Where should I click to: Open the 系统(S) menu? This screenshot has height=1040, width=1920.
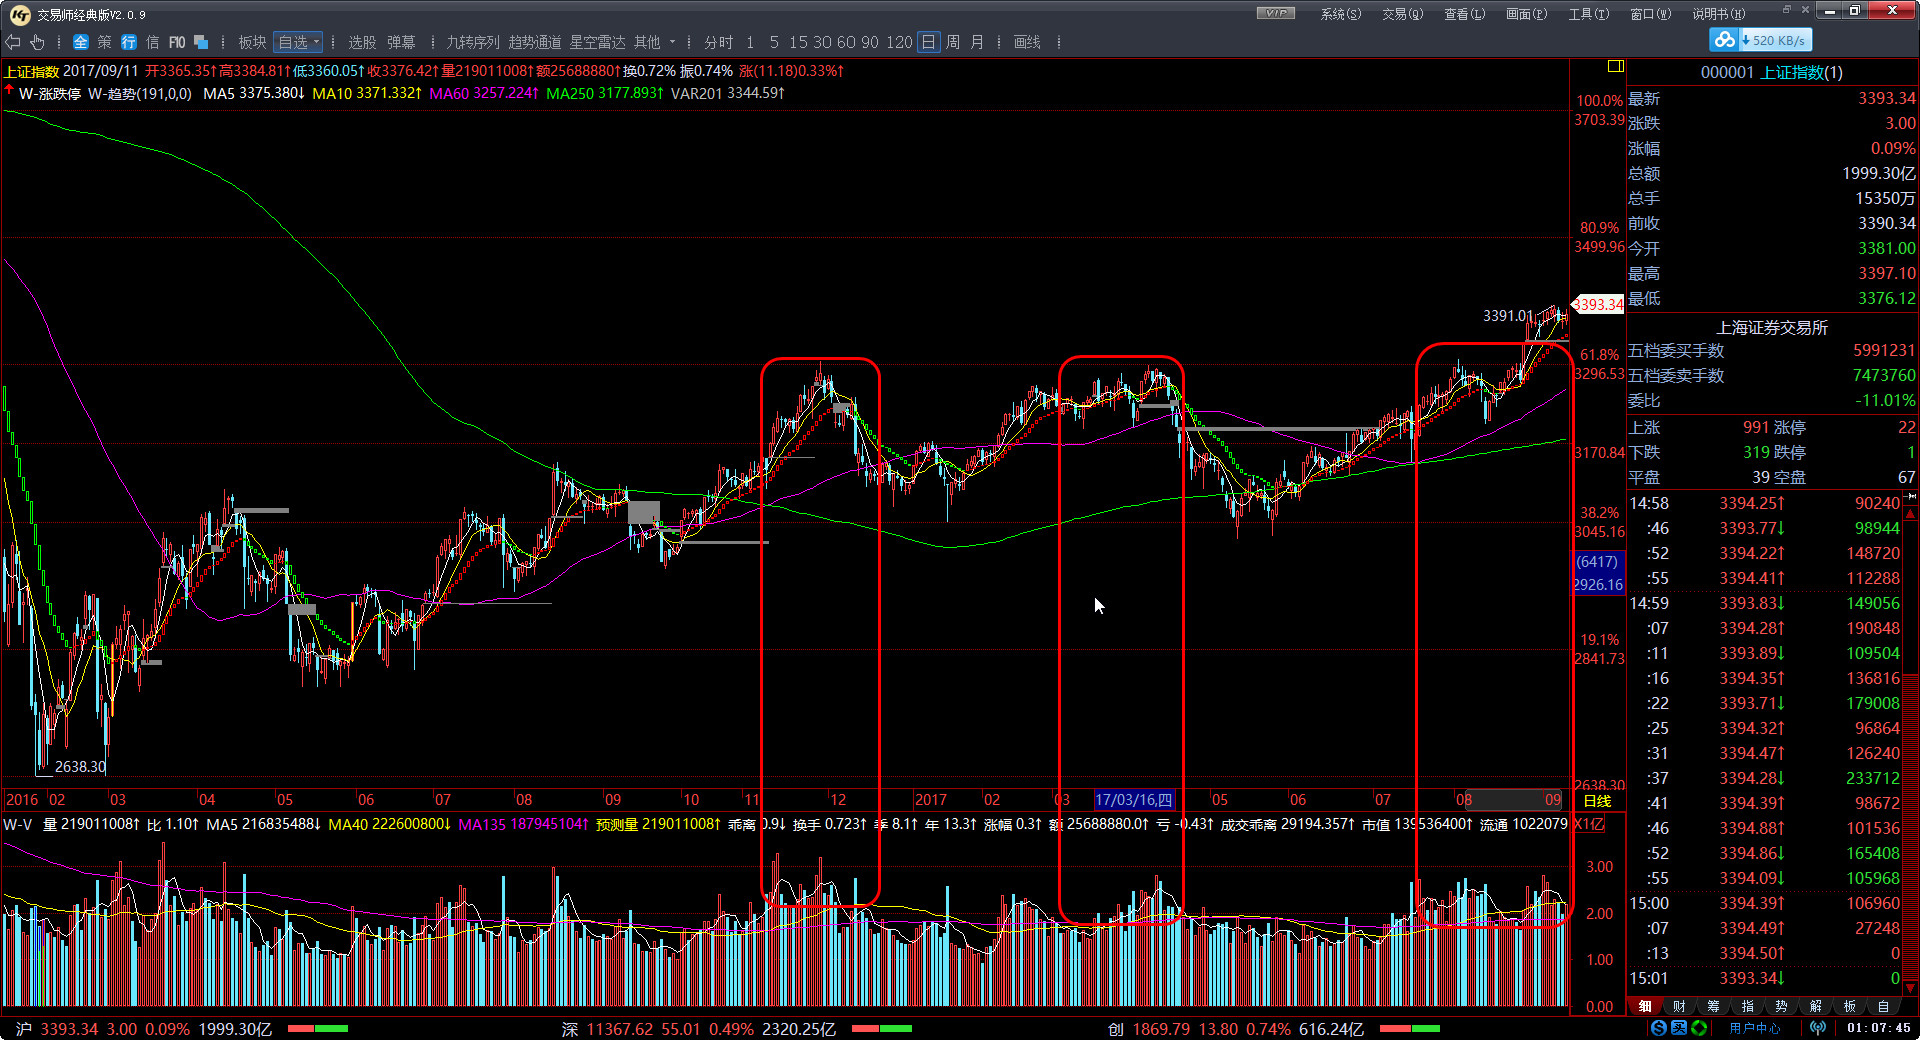click(x=1340, y=13)
